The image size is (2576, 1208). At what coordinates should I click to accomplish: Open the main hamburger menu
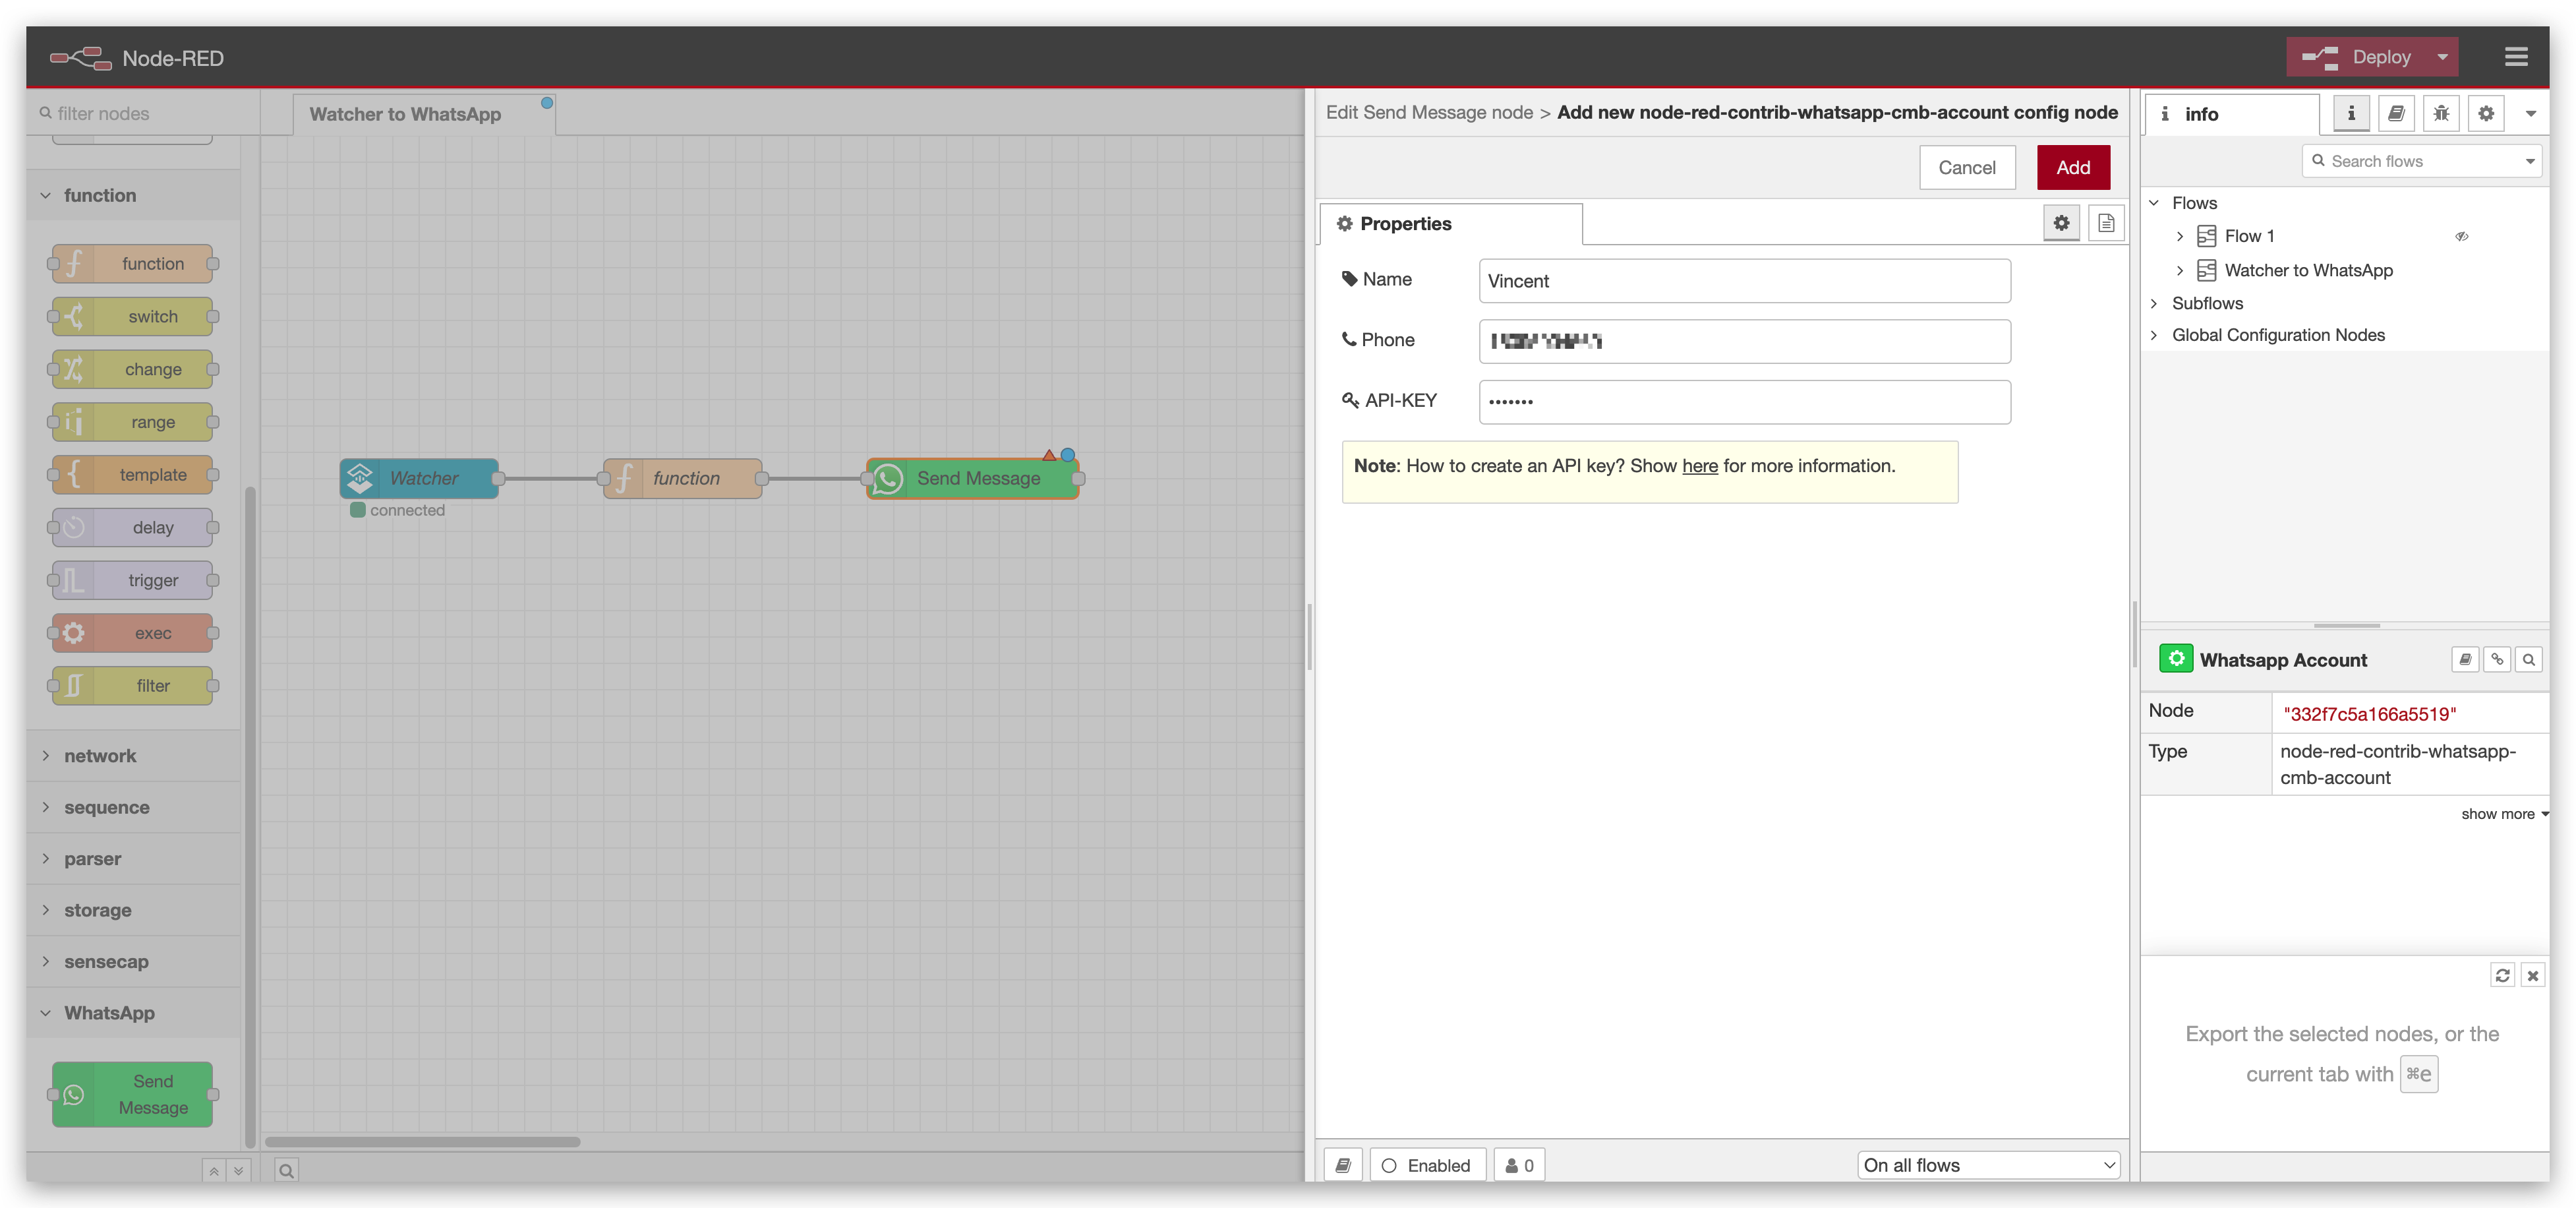pos(2516,57)
